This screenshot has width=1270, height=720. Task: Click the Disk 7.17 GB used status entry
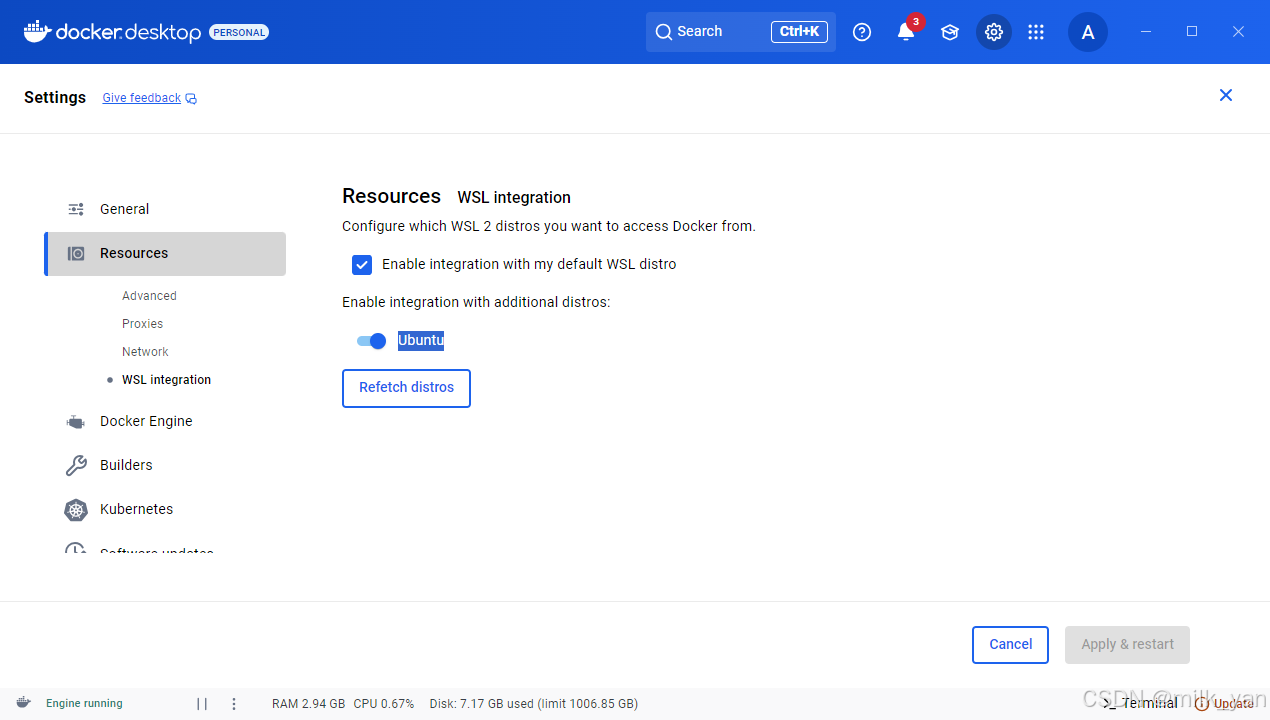(x=534, y=704)
